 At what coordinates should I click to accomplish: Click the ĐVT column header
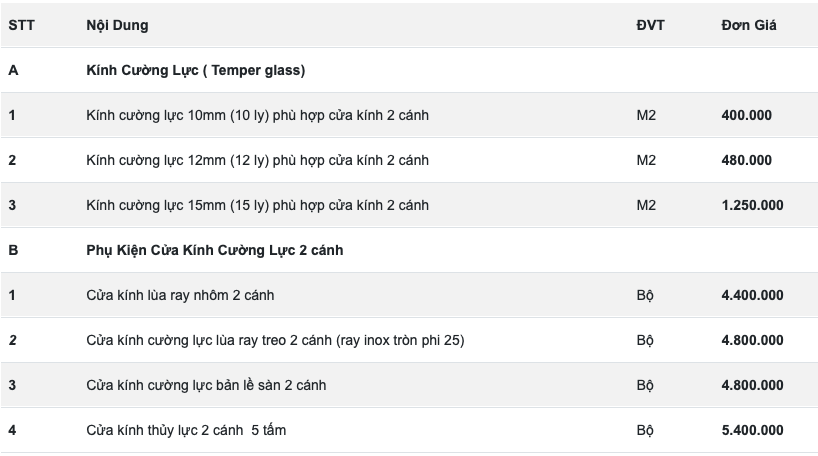650,25
